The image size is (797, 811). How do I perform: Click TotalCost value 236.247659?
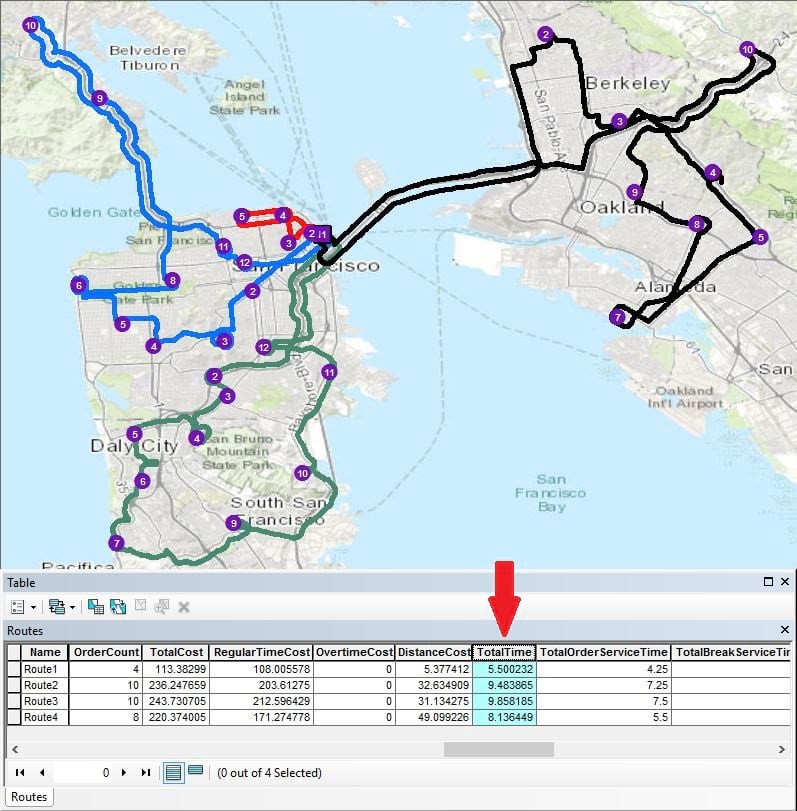(176, 685)
